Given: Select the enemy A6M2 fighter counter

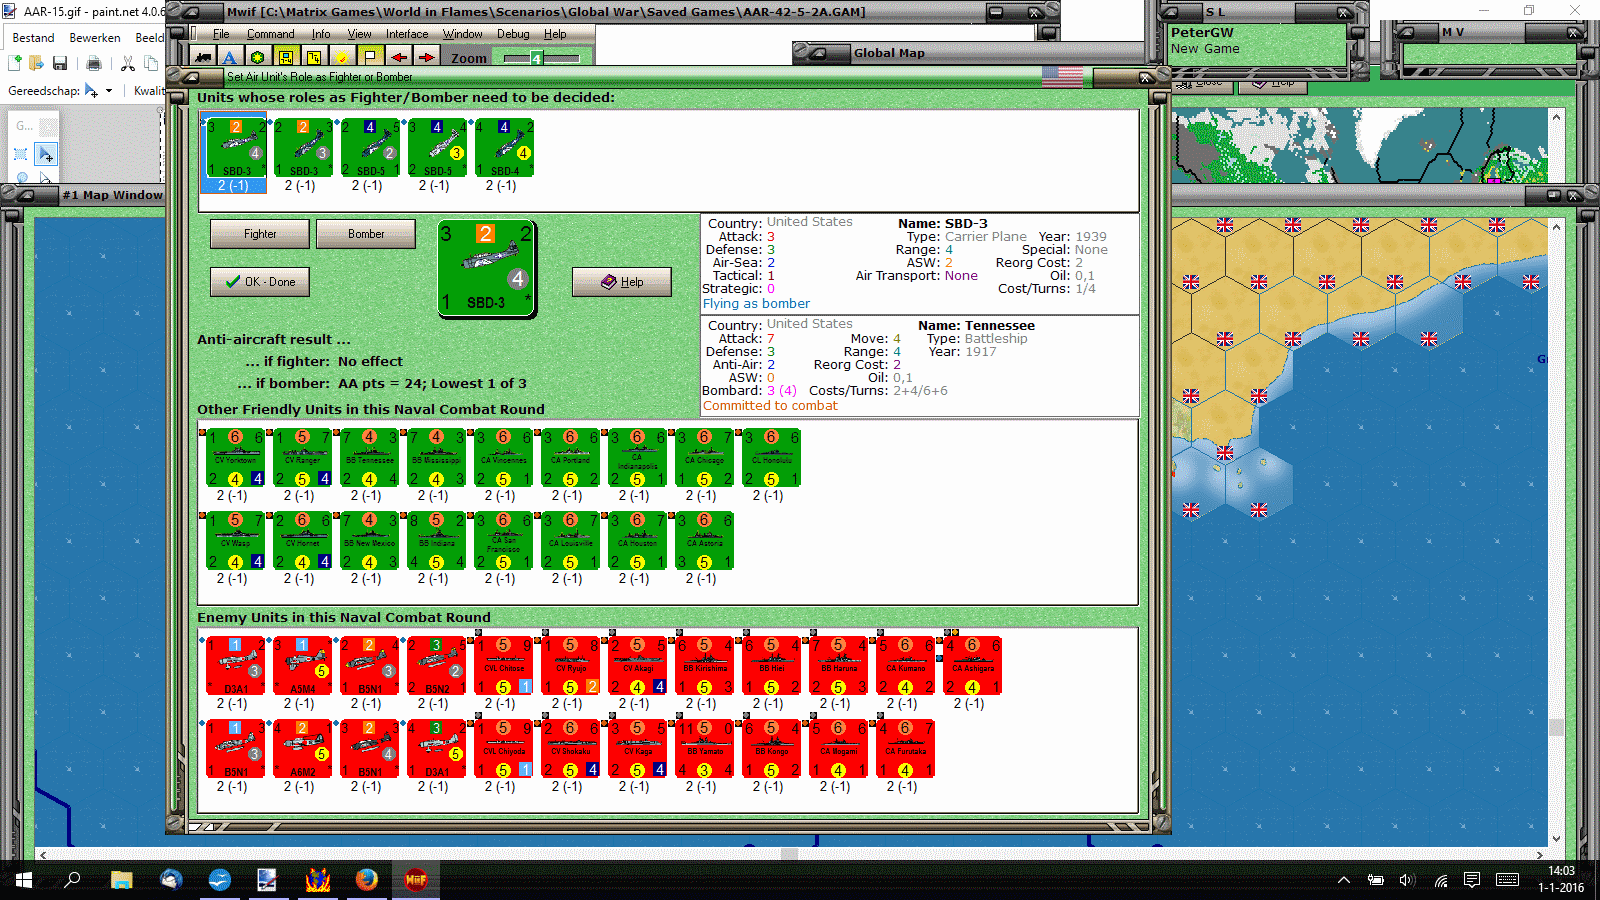Looking at the screenshot, I should [302, 749].
